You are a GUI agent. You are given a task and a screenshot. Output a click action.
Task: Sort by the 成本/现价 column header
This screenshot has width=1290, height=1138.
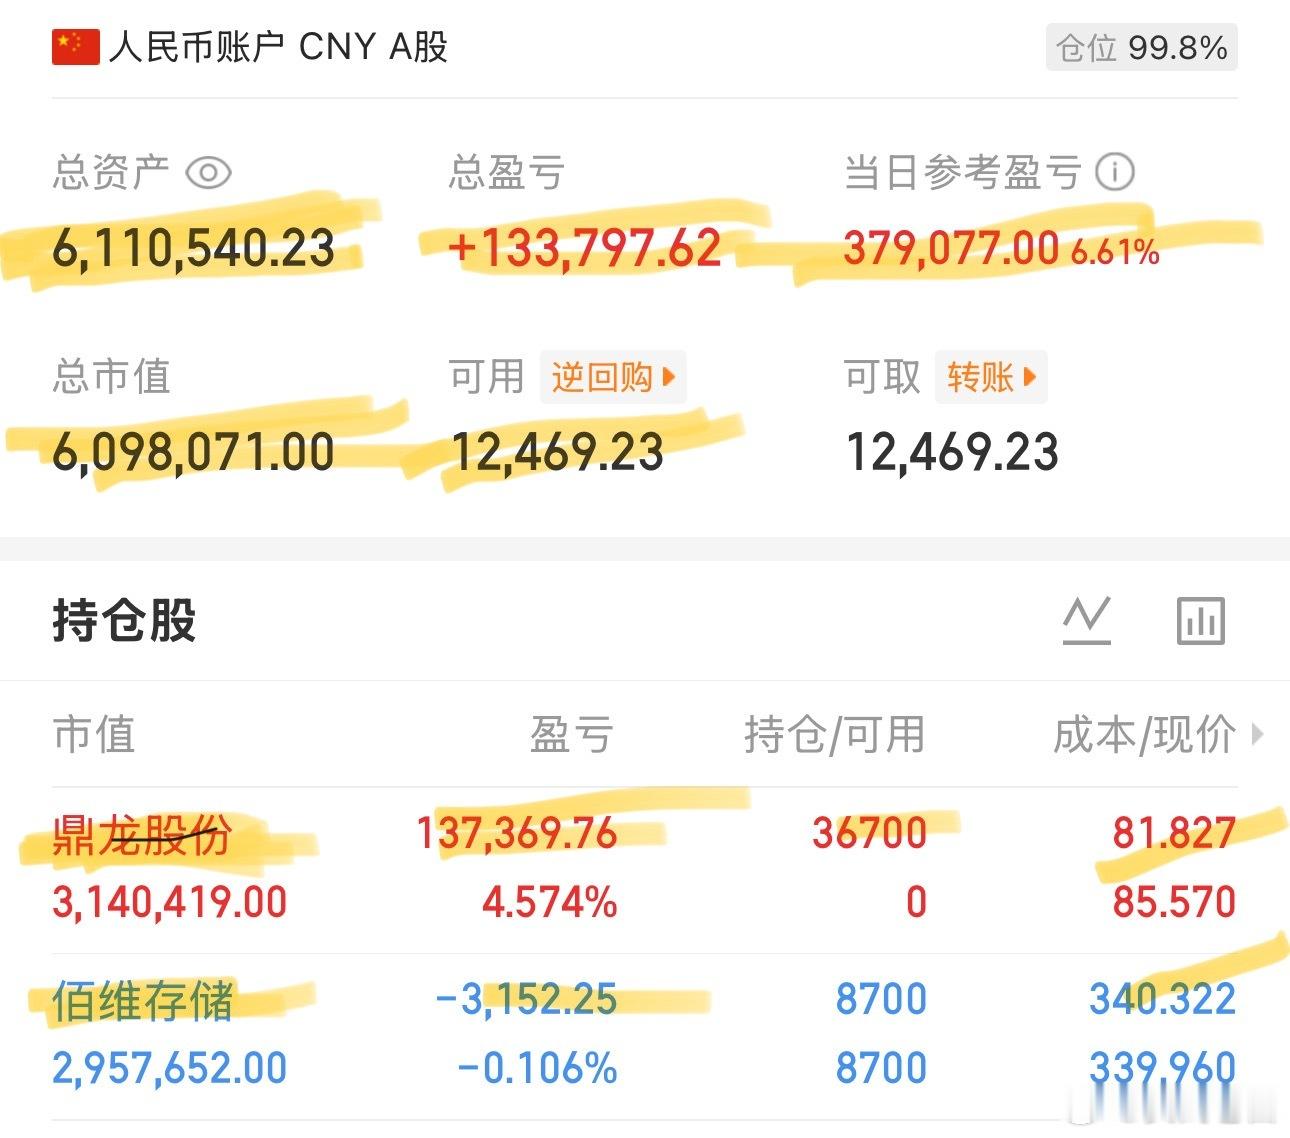click(1144, 735)
